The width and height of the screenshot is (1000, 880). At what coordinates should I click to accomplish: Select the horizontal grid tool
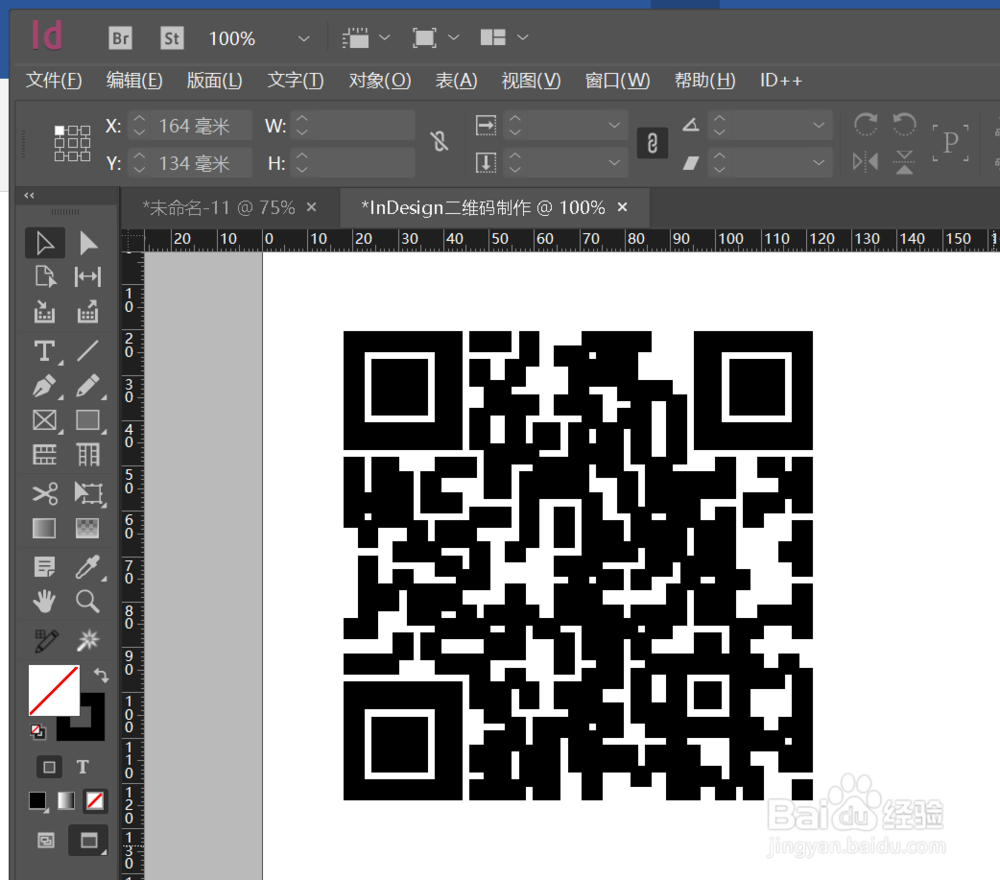coord(45,455)
